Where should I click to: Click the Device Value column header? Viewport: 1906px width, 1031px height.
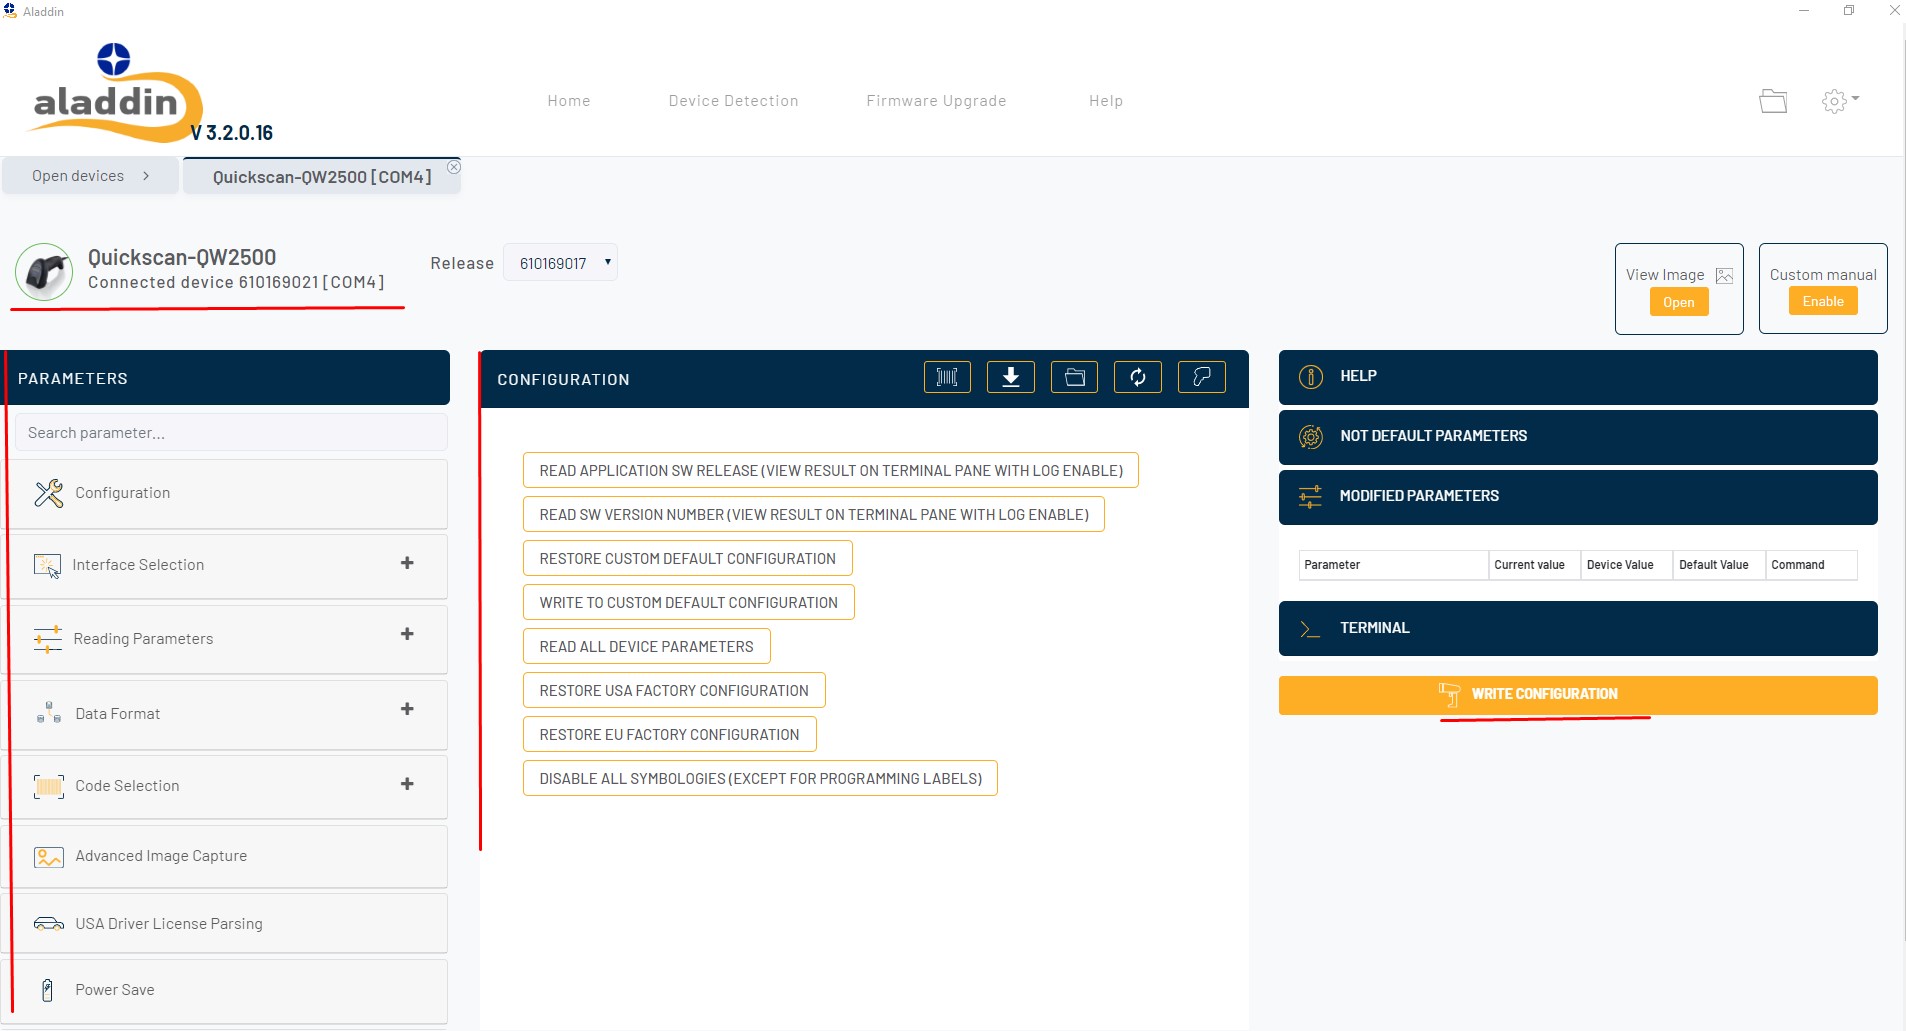click(x=1627, y=565)
